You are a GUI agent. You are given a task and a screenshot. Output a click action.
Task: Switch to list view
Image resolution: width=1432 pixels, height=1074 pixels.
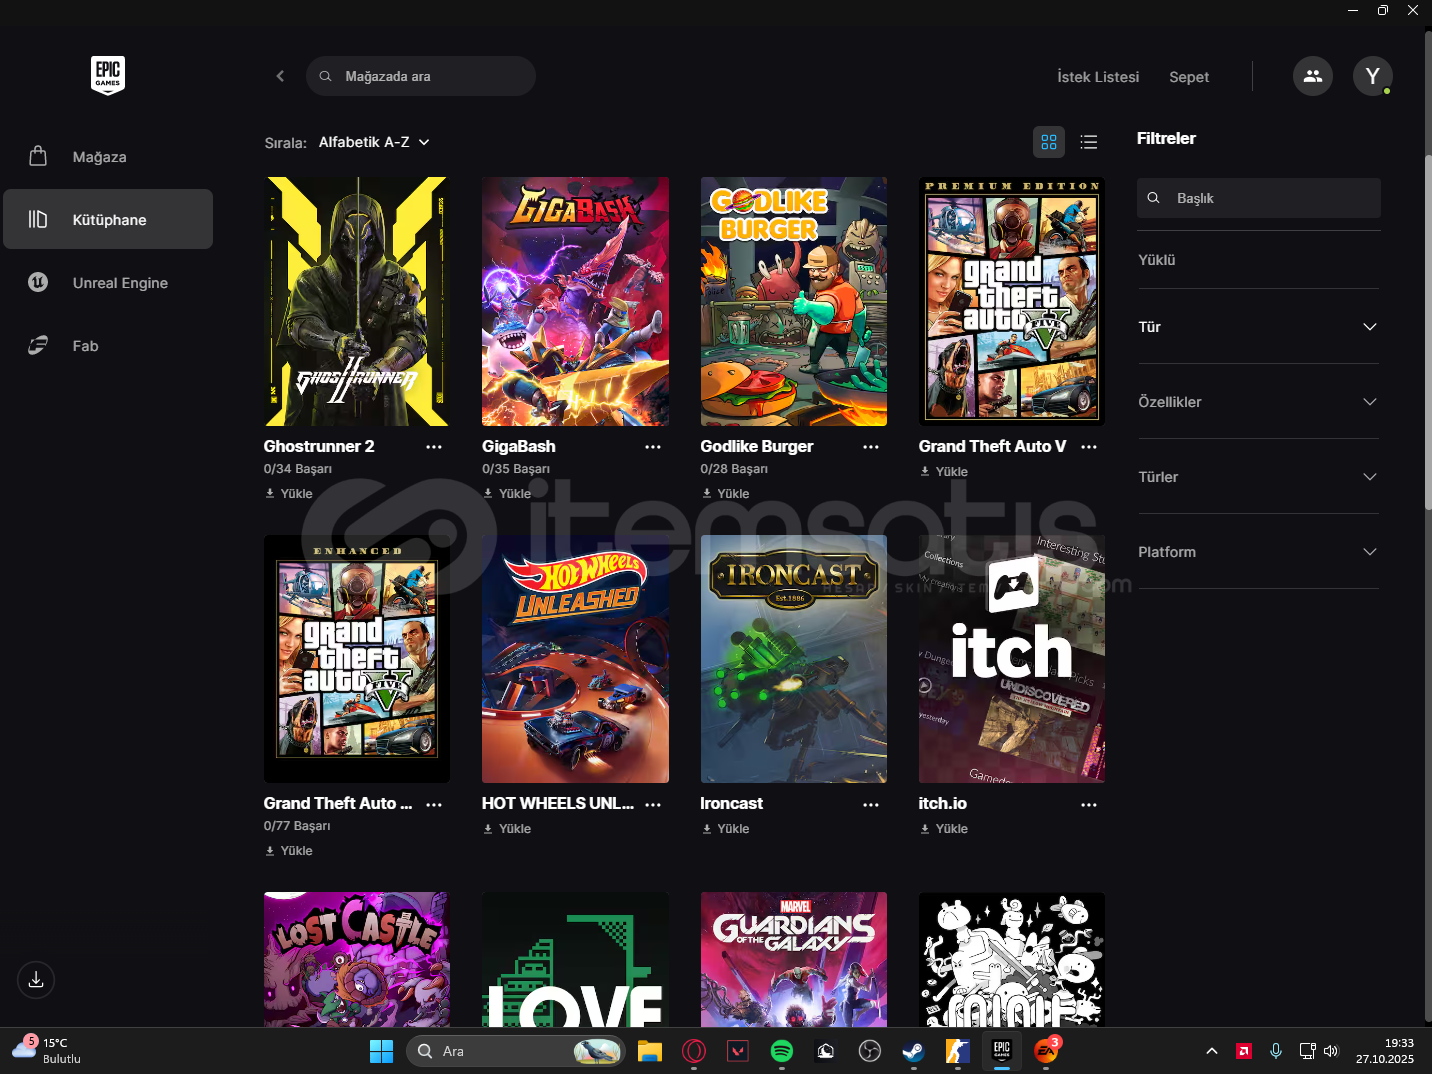click(1089, 142)
